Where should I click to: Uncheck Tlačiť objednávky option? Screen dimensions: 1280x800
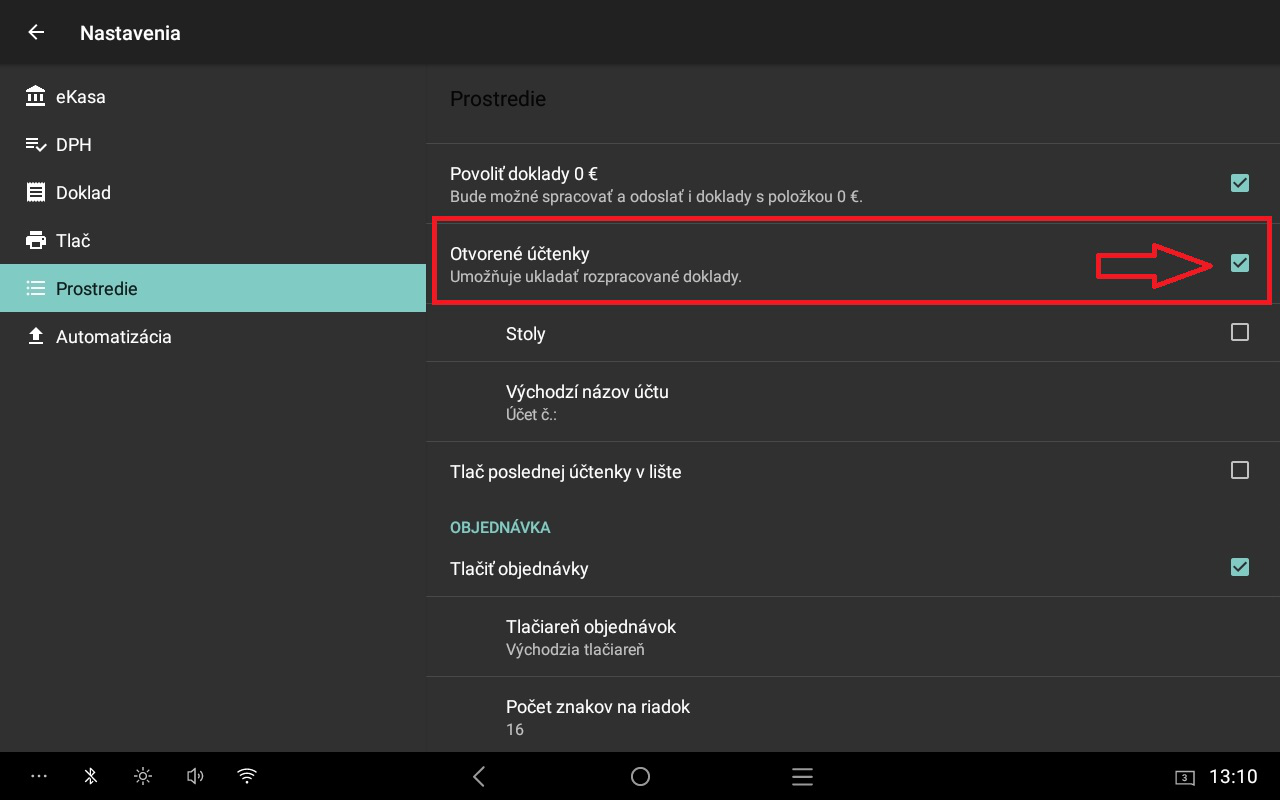click(1240, 567)
